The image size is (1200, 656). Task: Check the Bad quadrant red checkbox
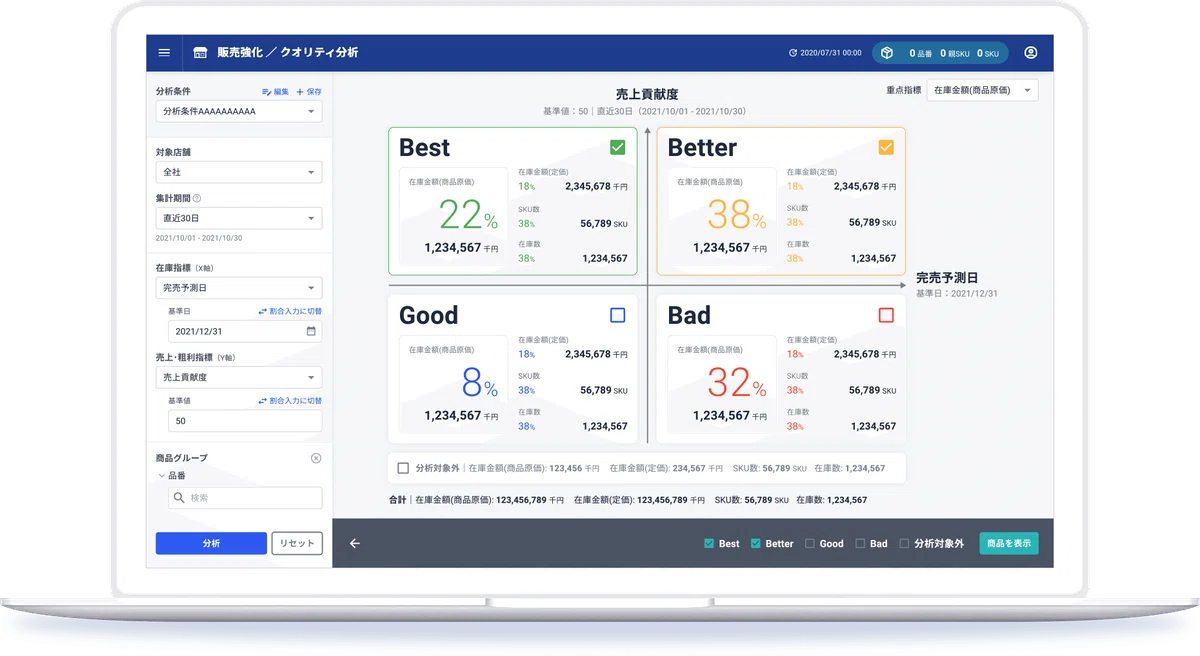click(x=886, y=315)
